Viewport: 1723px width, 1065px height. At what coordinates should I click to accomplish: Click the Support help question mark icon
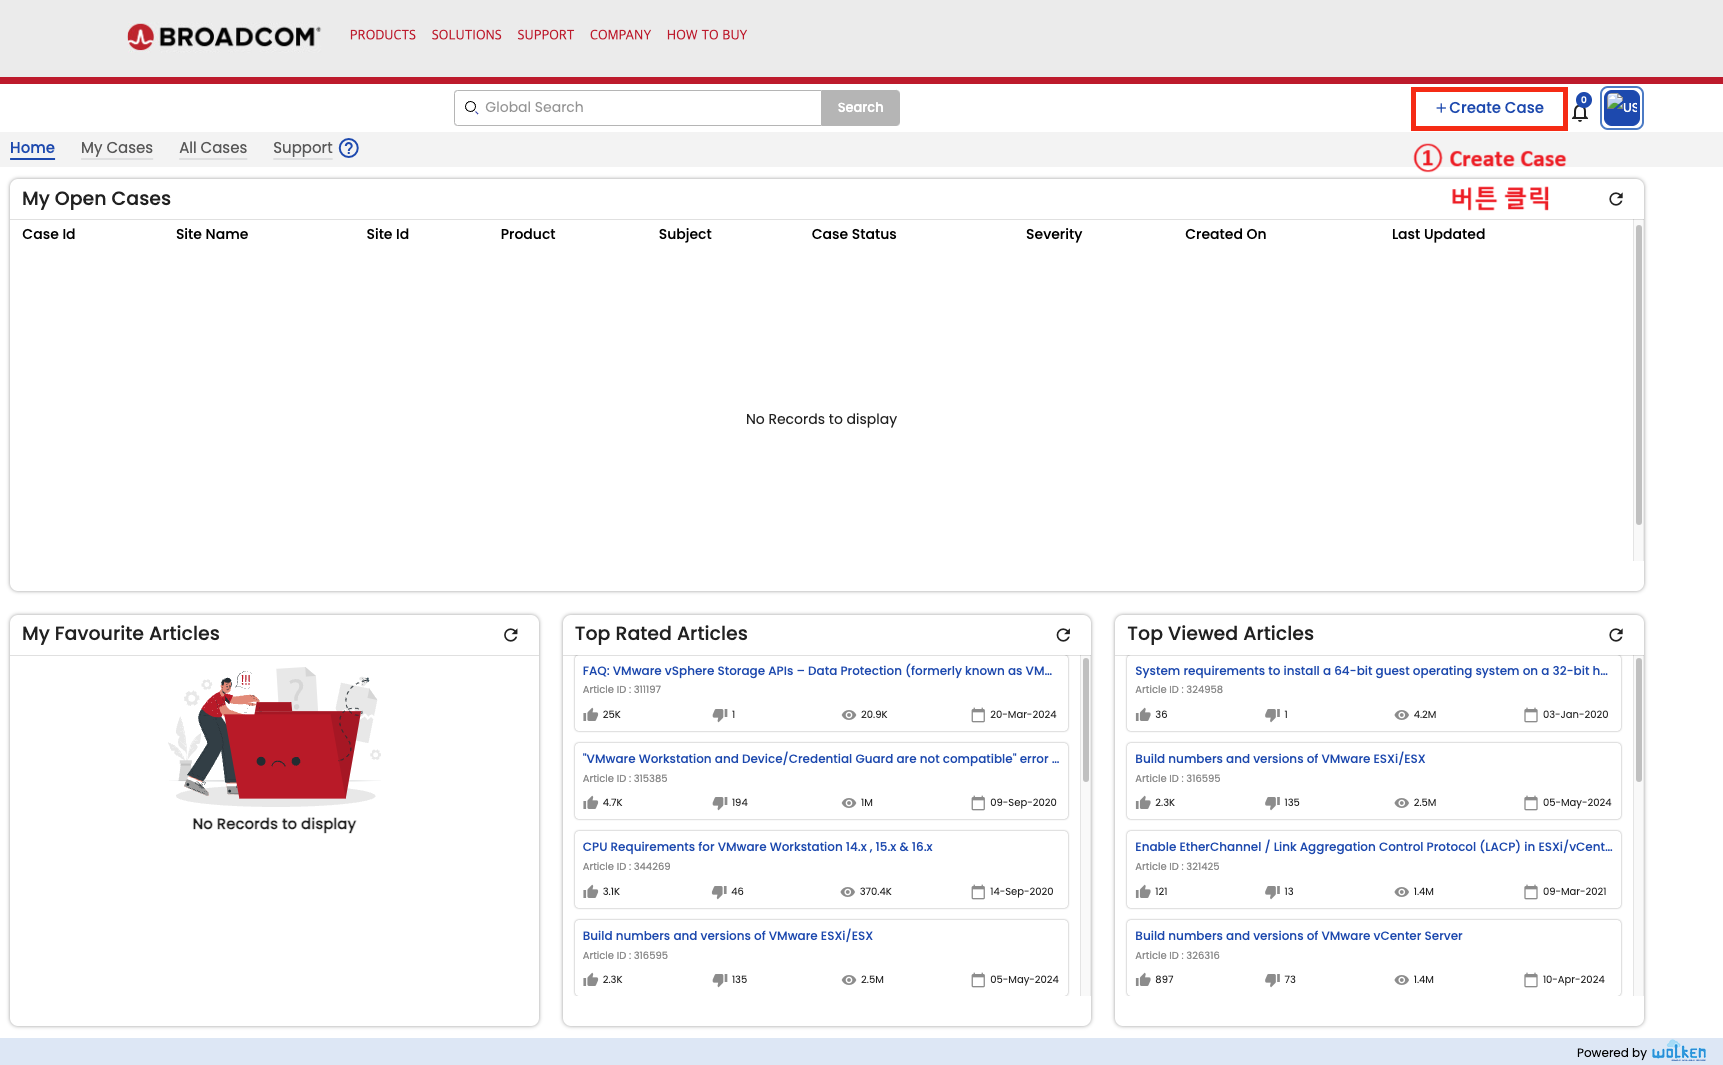(x=348, y=148)
